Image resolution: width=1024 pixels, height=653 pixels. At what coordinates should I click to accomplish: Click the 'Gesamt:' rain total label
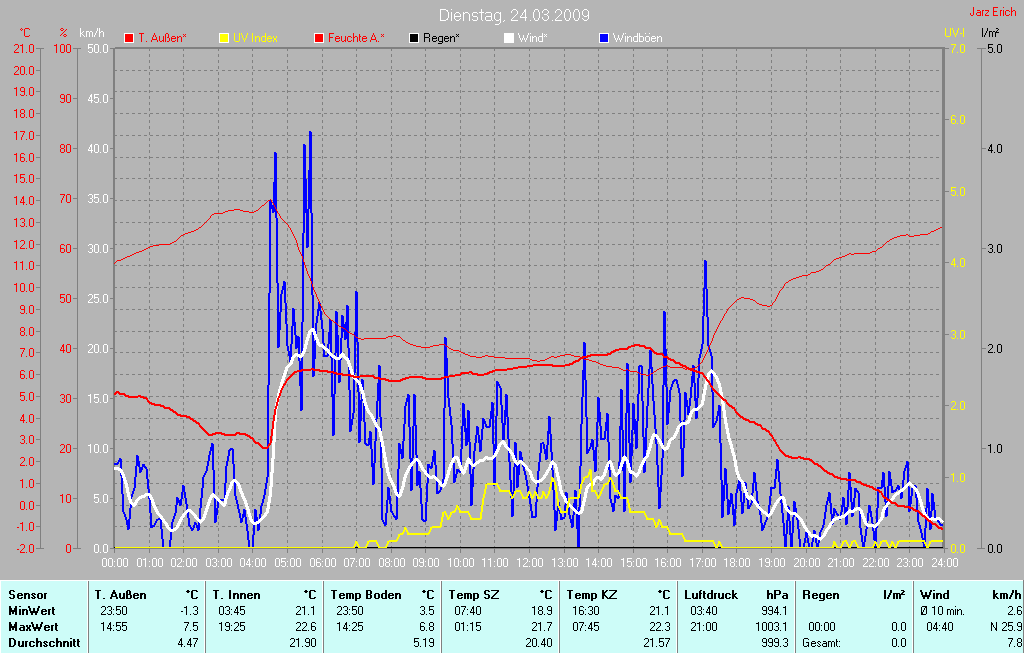tap(821, 643)
